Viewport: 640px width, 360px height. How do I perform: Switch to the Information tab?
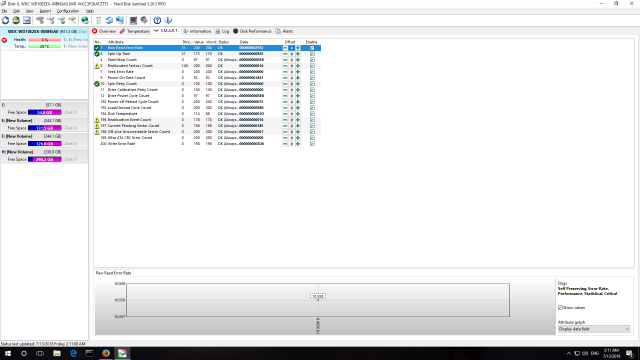(x=197, y=31)
